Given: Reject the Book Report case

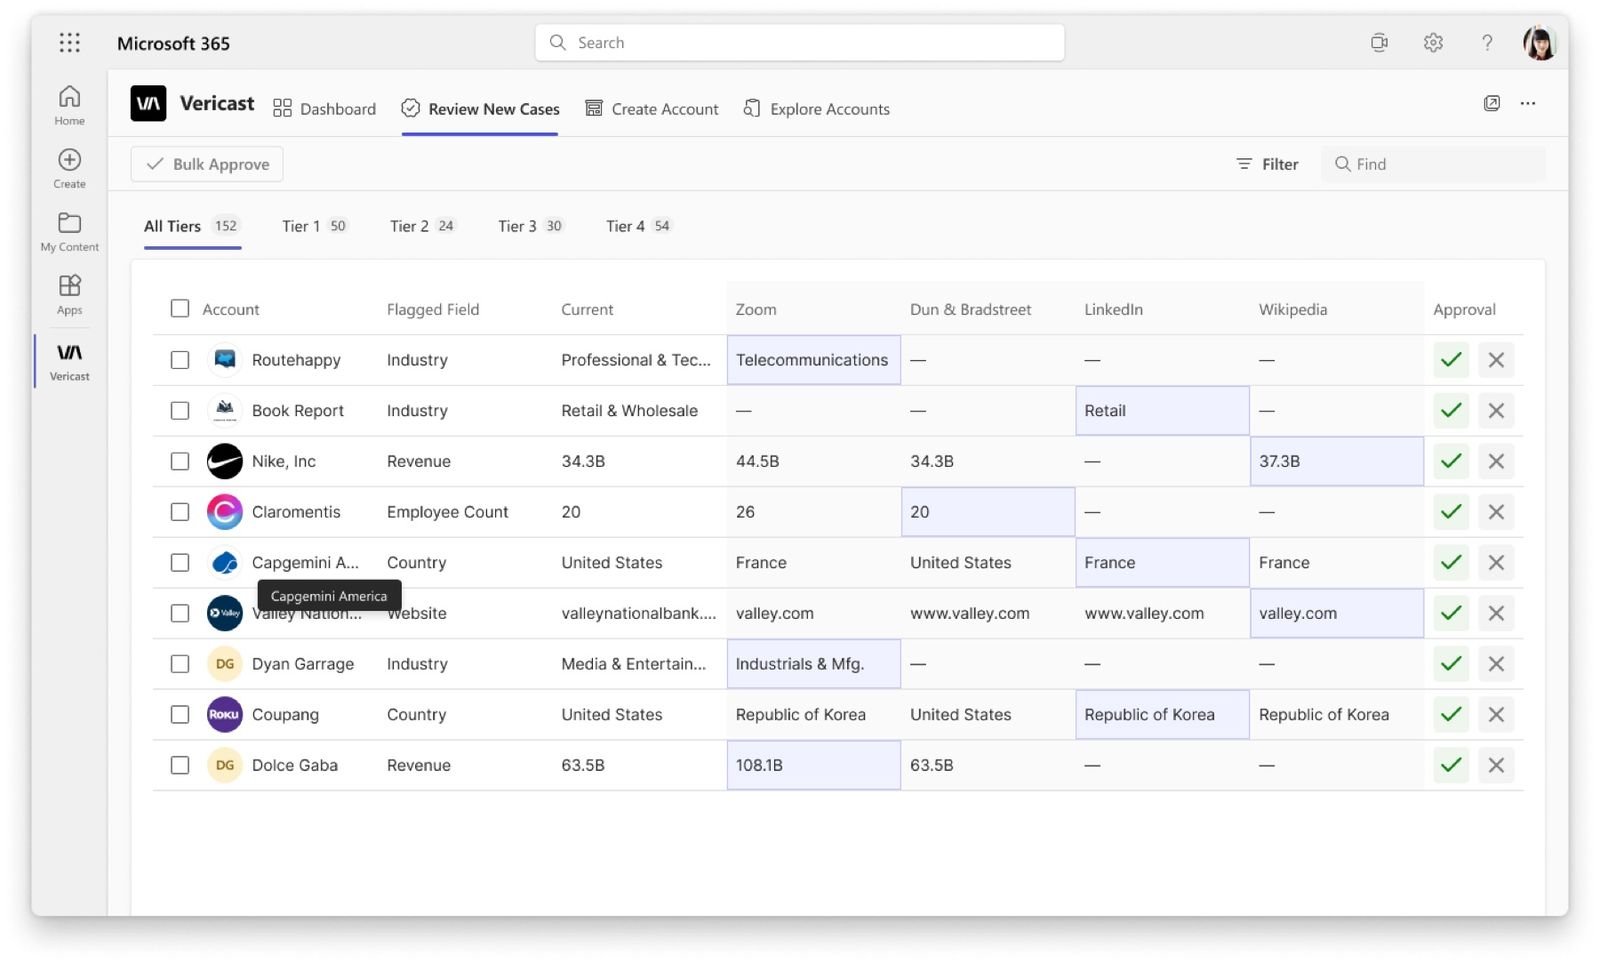Looking at the screenshot, I should point(1496,410).
